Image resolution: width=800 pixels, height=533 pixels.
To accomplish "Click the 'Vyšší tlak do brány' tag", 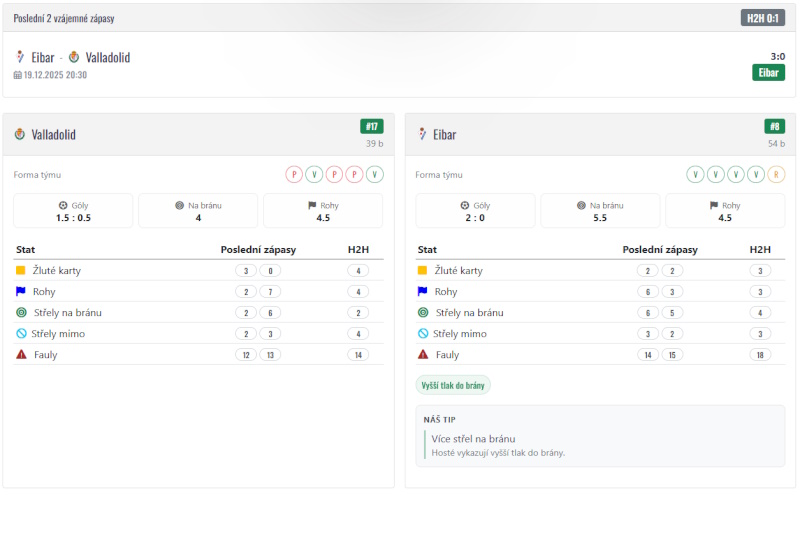I will 453,385.
